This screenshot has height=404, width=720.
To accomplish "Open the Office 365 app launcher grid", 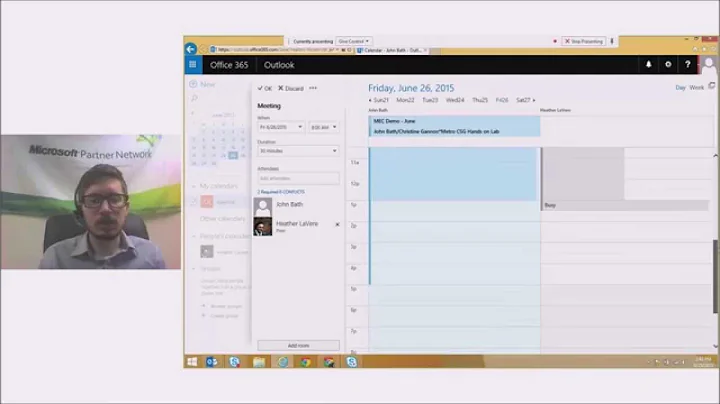I will tap(193, 65).
